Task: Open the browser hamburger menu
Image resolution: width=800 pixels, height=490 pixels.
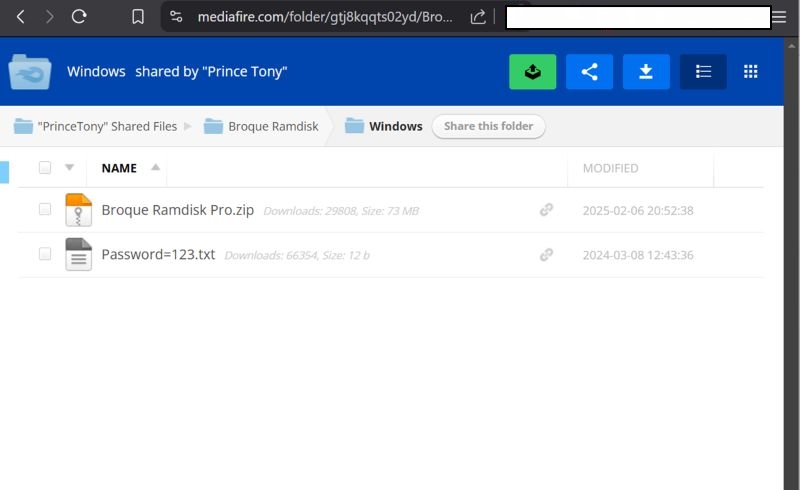Action: point(779,17)
